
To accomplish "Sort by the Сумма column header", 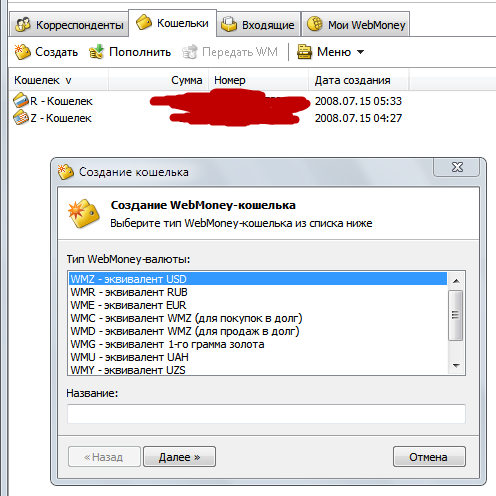I will [158, 80].
